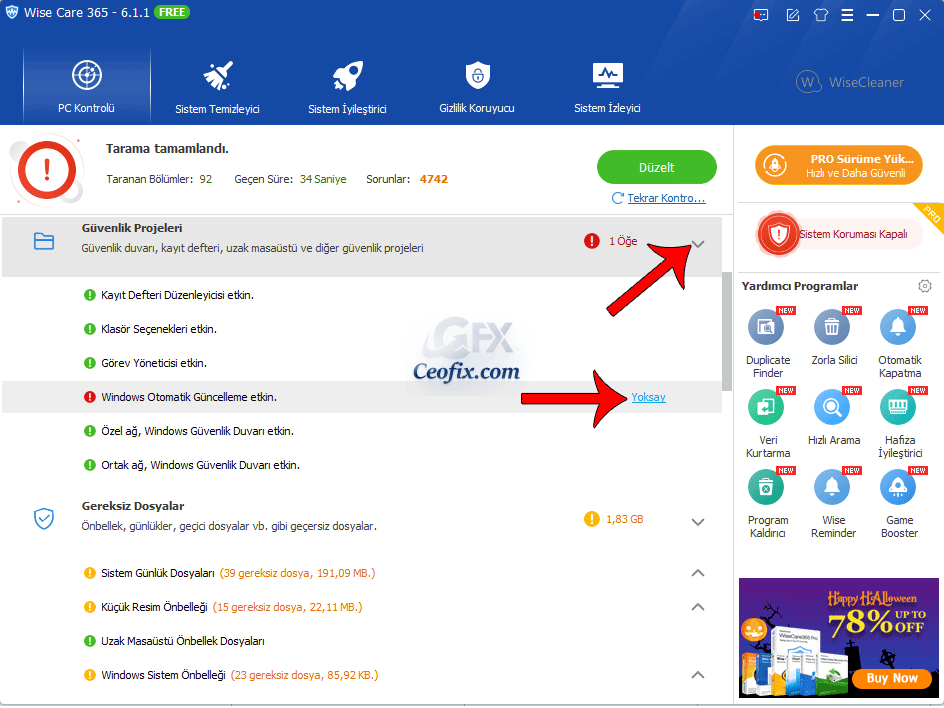944x708 pixels.
Task: Click the Yoksay link for Windows update
Action: [648, 397]
